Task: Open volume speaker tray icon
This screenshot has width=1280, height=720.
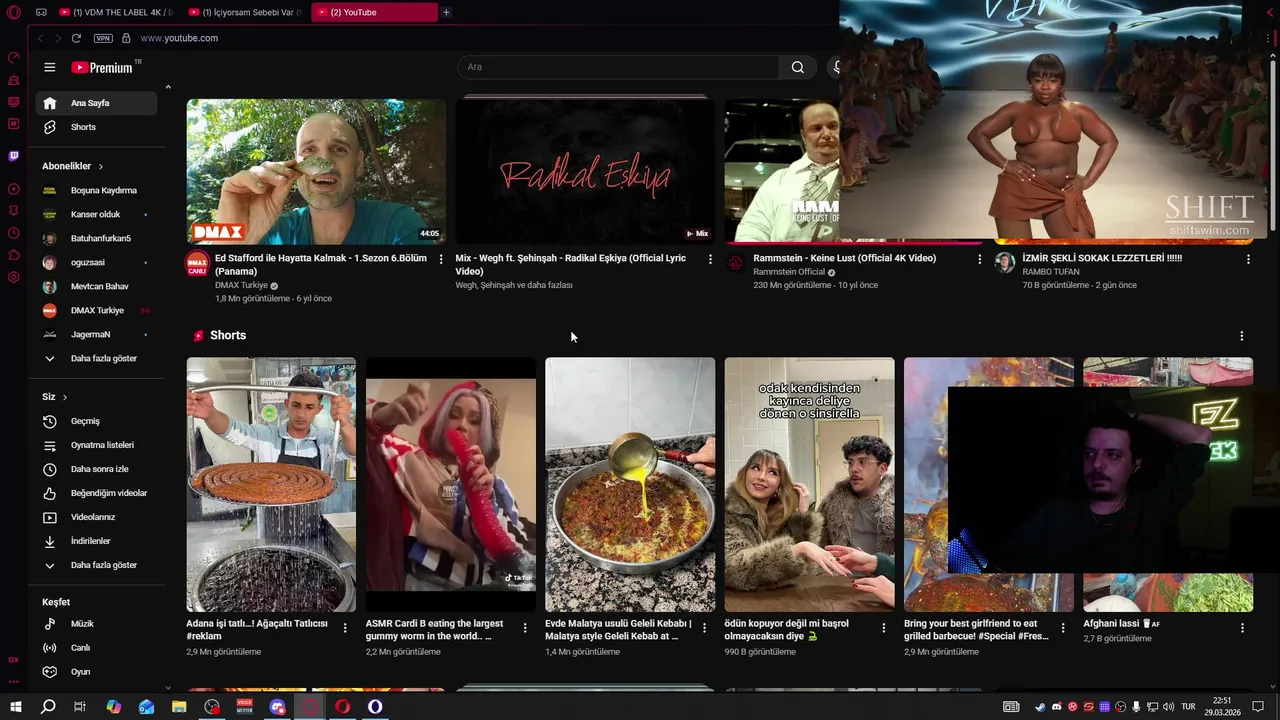Action: pyautogui.click(x=1167, y=707)
